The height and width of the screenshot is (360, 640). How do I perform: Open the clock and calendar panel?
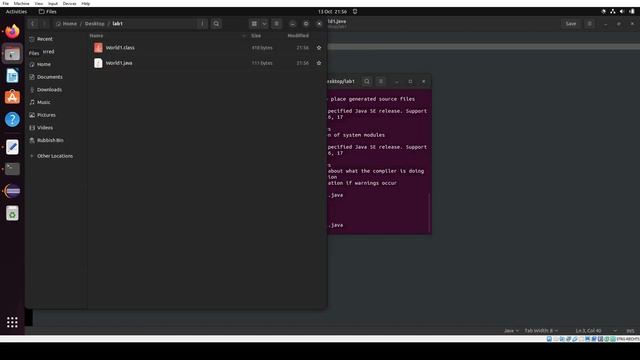click(332, 12)
